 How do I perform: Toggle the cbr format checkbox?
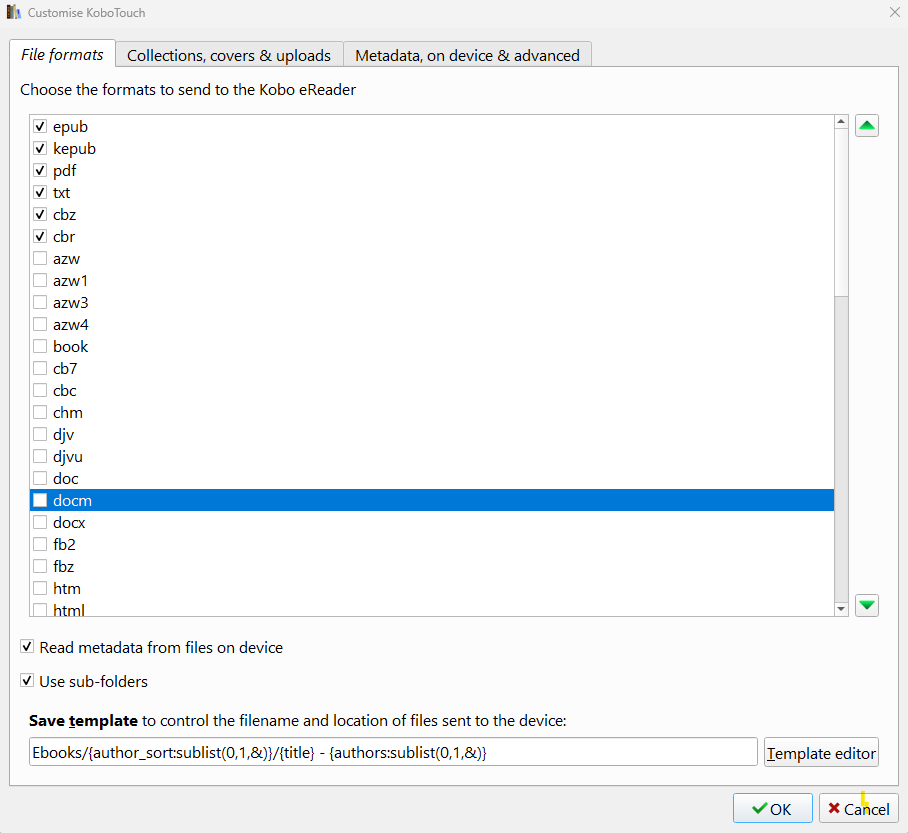(x=40, y=236)
